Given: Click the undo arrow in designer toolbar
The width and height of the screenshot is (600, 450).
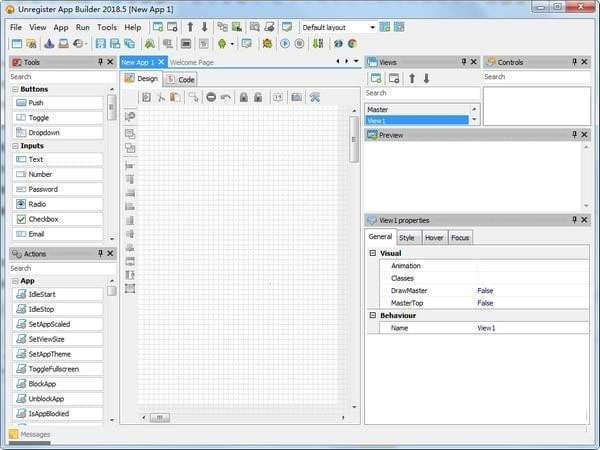Looking at the screenshot, I should (x=226, y=97).
